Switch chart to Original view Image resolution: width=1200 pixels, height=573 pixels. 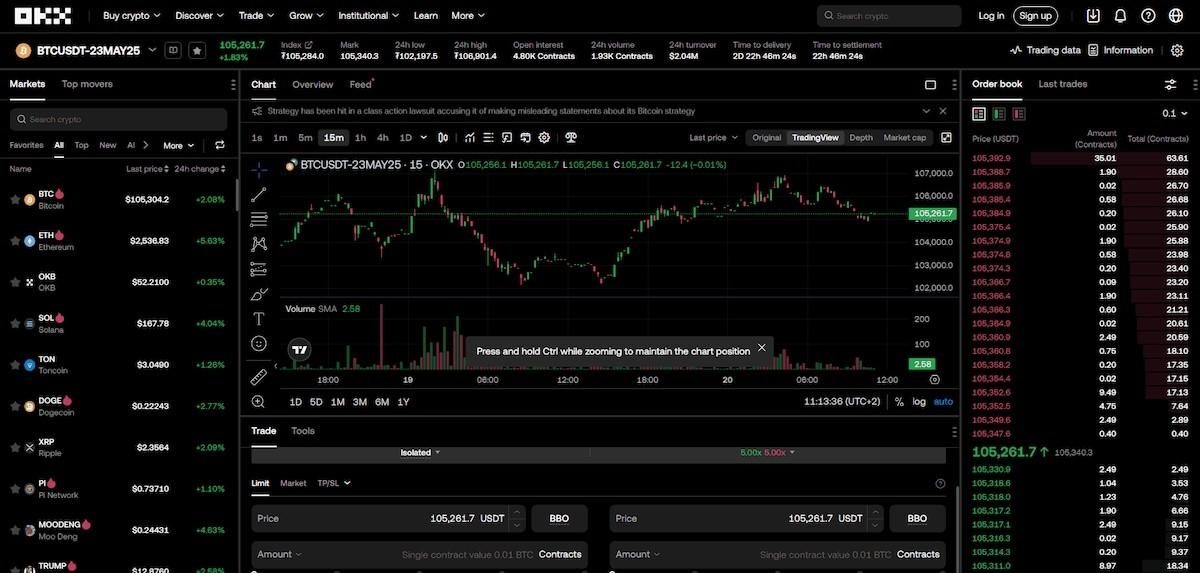click(x=767, y=137)
